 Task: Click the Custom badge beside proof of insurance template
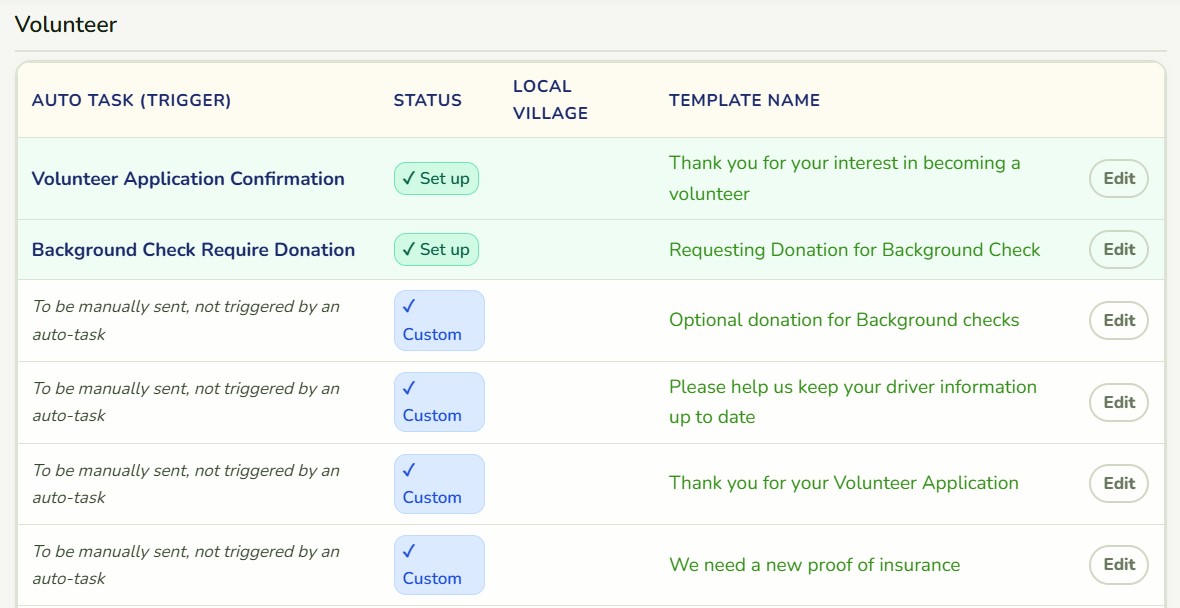click(439, 565)
